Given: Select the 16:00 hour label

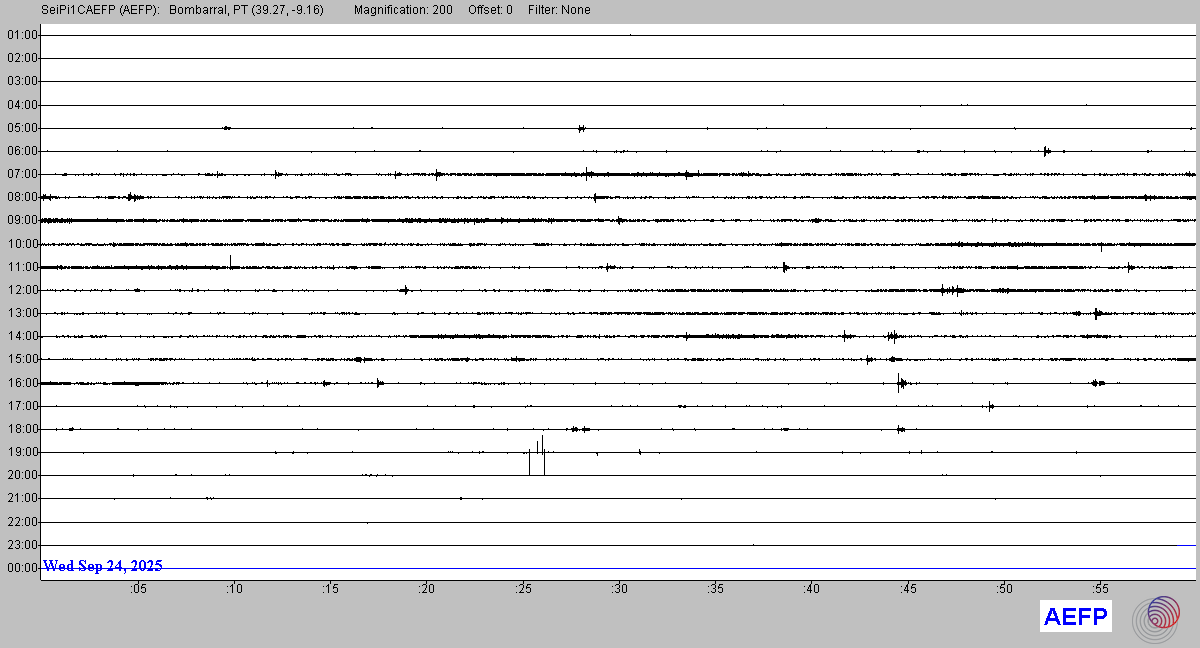Looking at the screenshot, I should 22,383.
